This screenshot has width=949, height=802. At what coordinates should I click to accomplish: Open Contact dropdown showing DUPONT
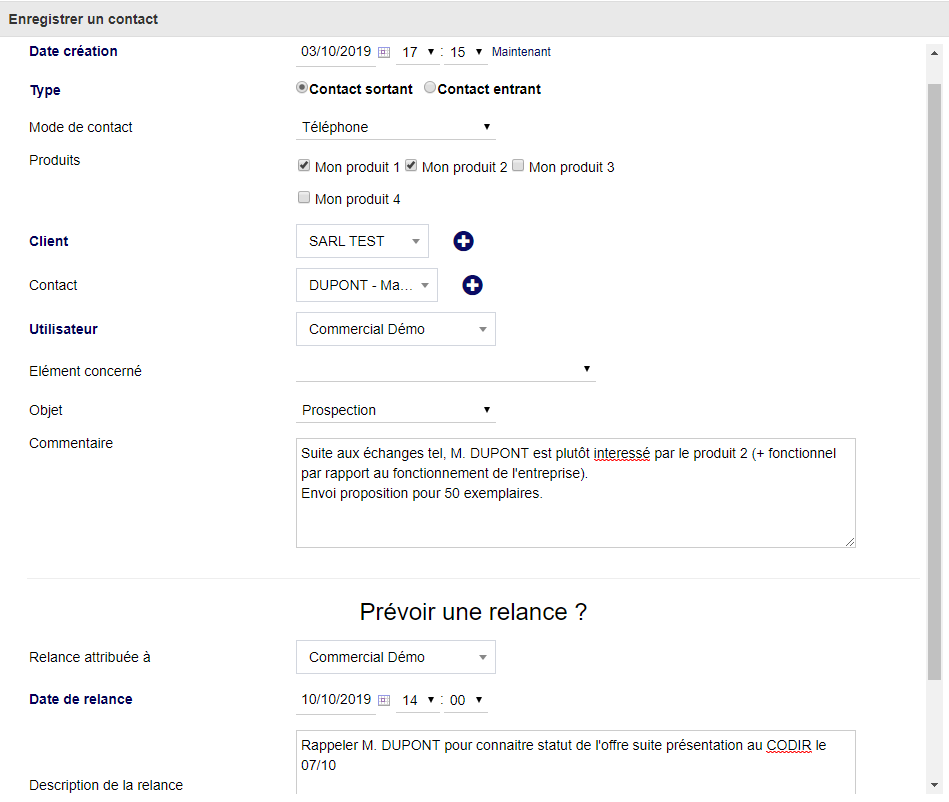367,285
